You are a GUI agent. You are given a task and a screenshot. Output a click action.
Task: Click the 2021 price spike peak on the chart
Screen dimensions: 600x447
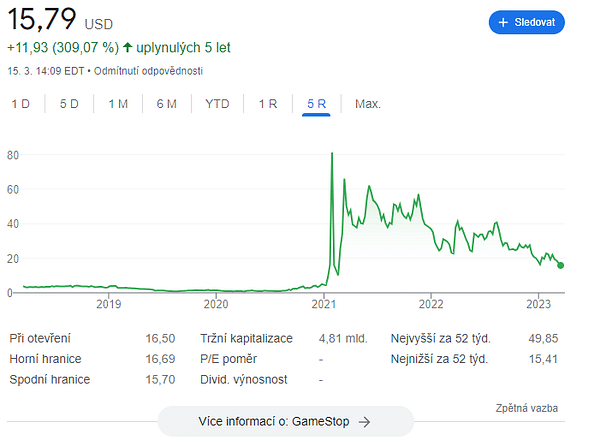point(332,154)
